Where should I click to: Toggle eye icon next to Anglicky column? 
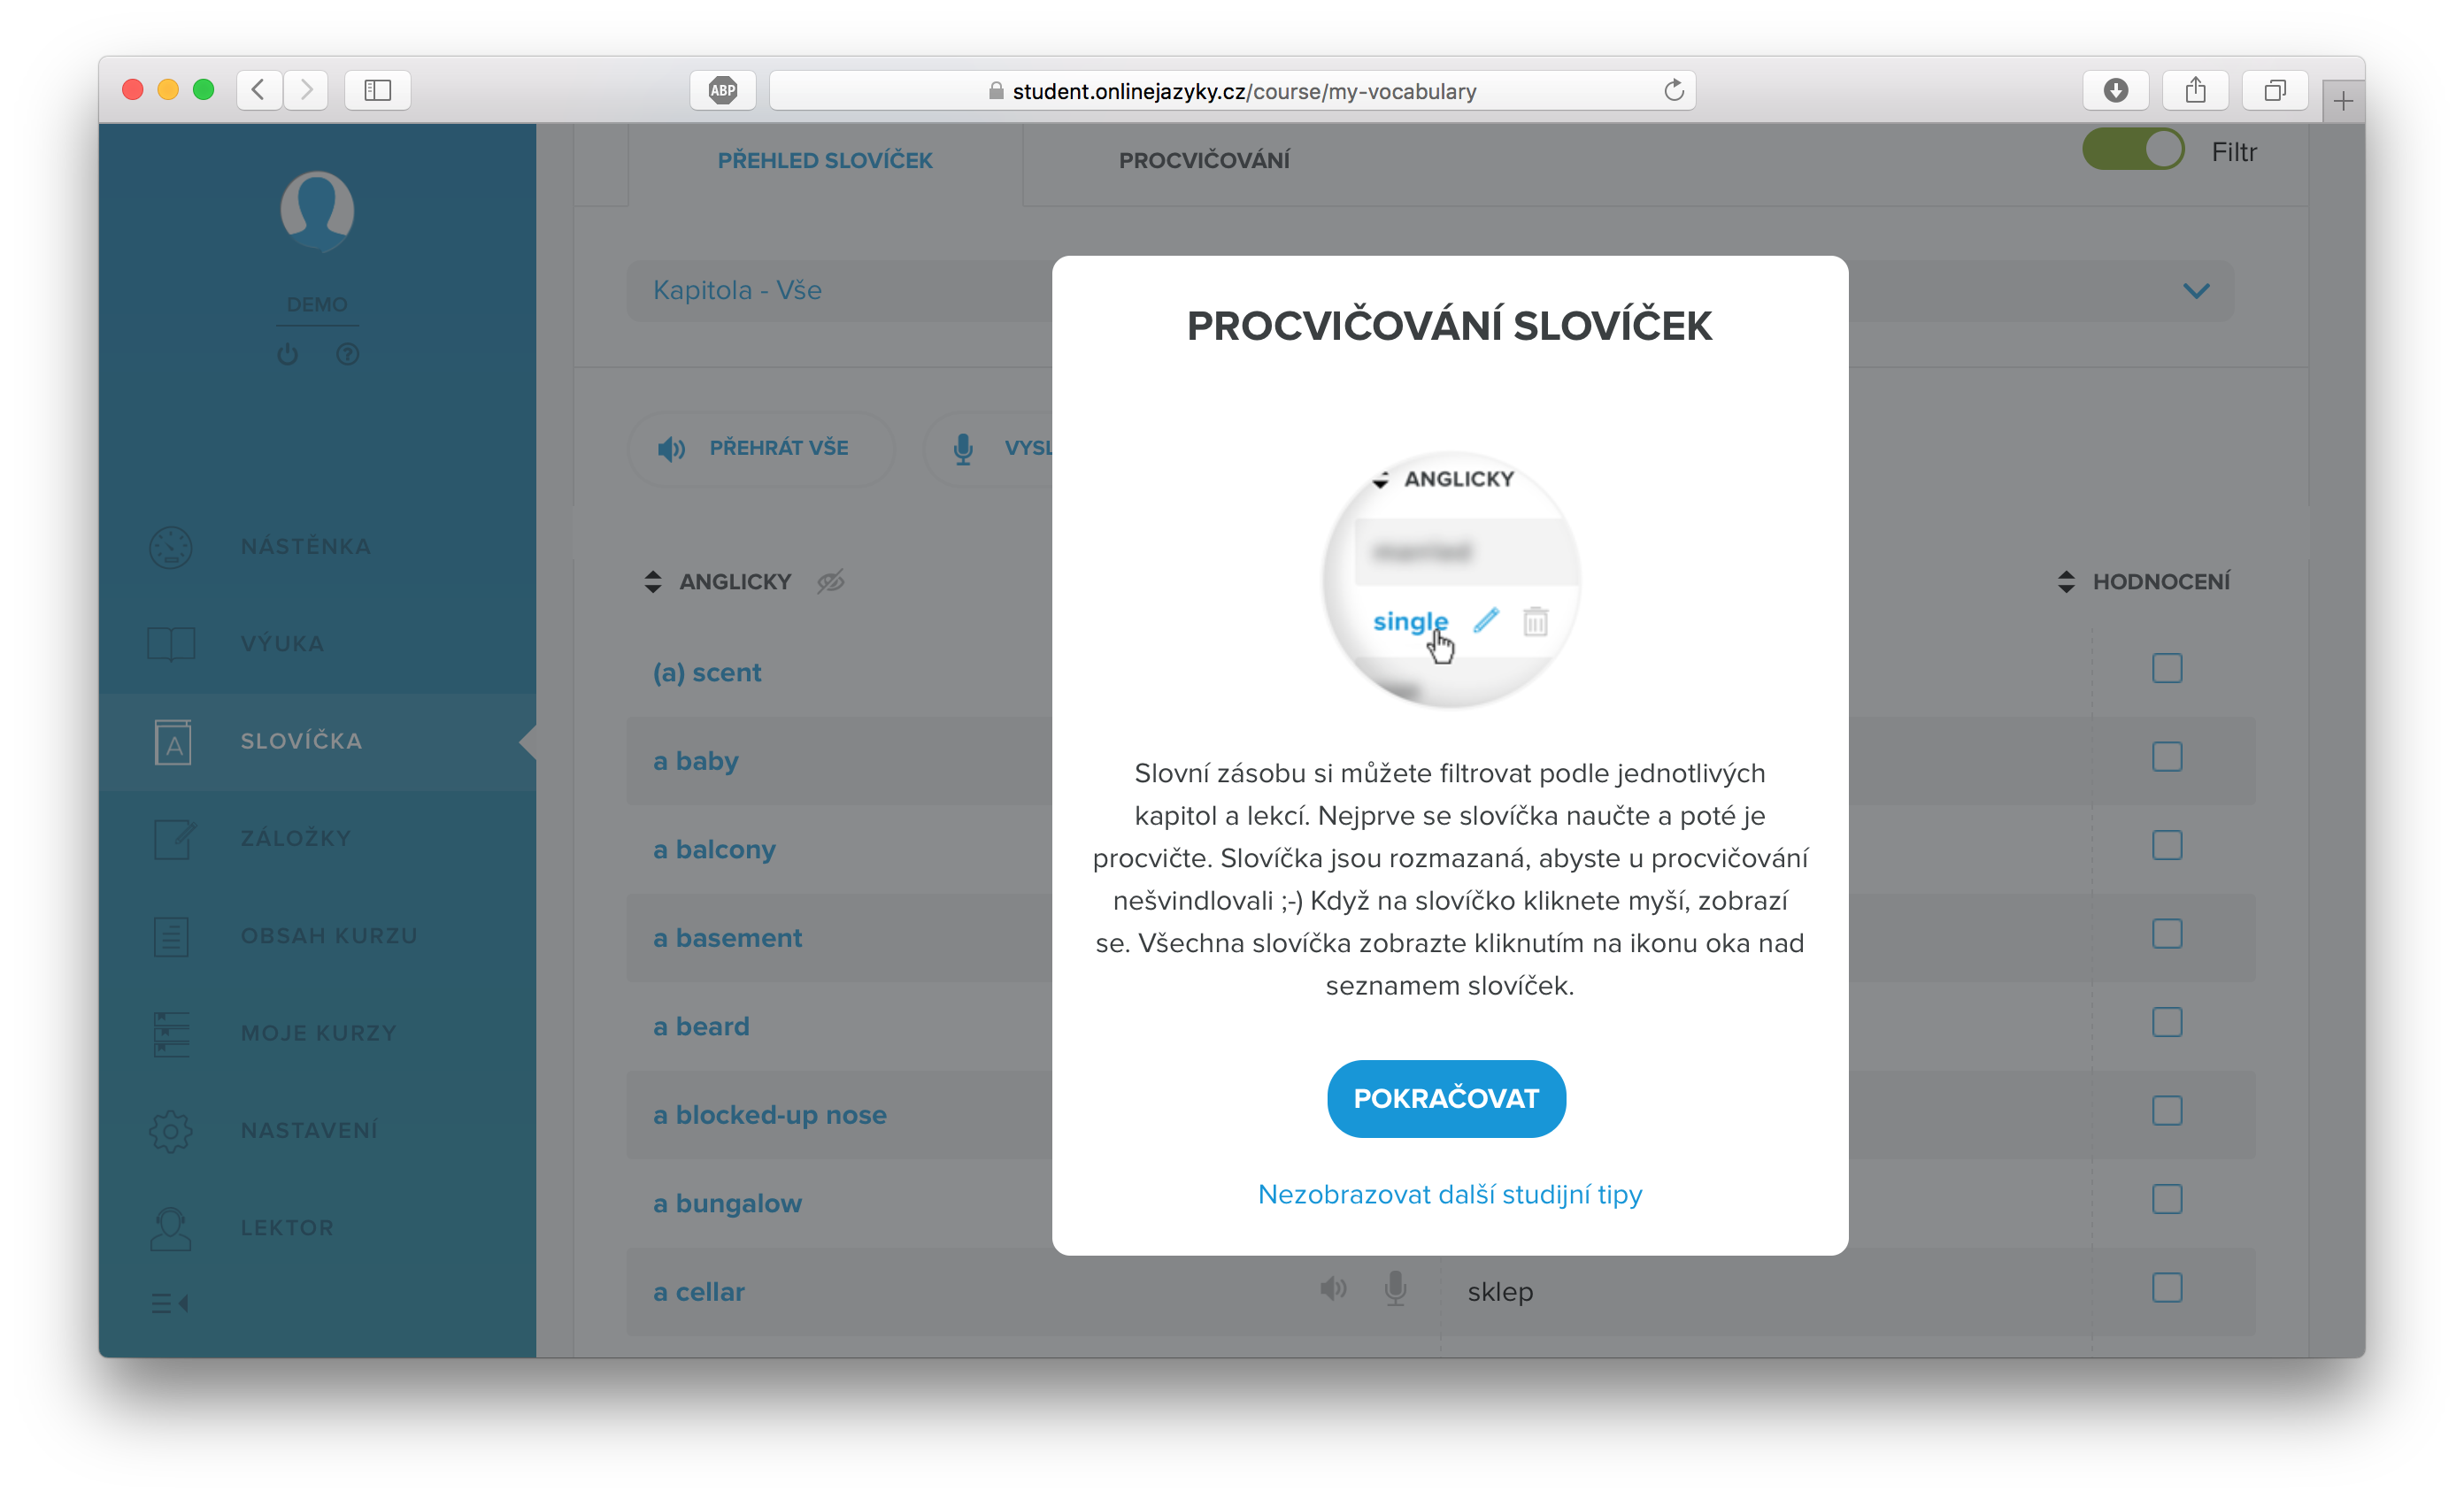coord(830,582)
